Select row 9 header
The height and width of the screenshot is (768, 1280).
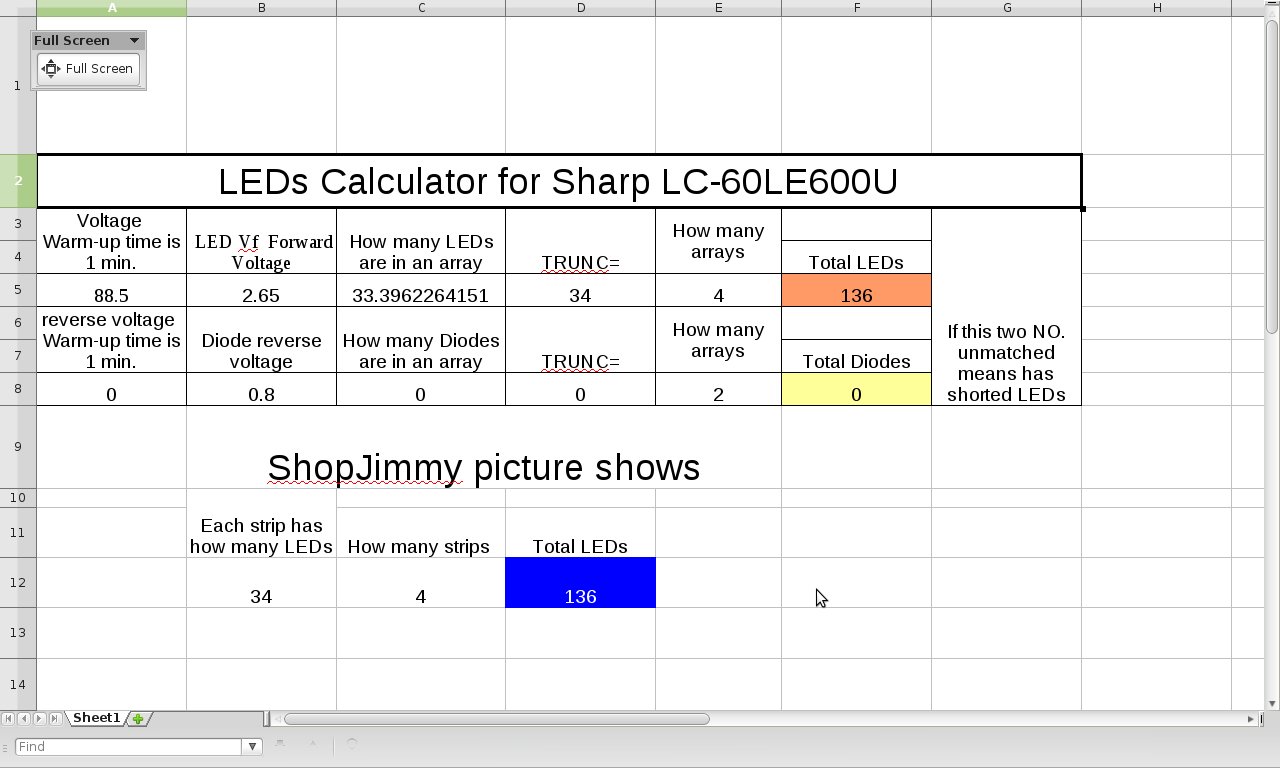[18, 447]
